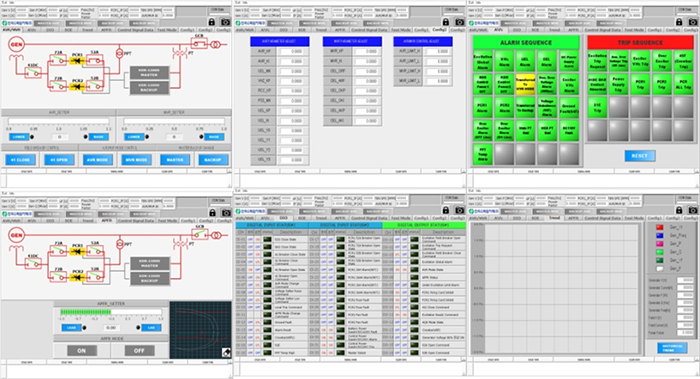Click padlock icon in the APFR_SETTER window
Viewport: 700px width, 379px height.
coord(212,212)
